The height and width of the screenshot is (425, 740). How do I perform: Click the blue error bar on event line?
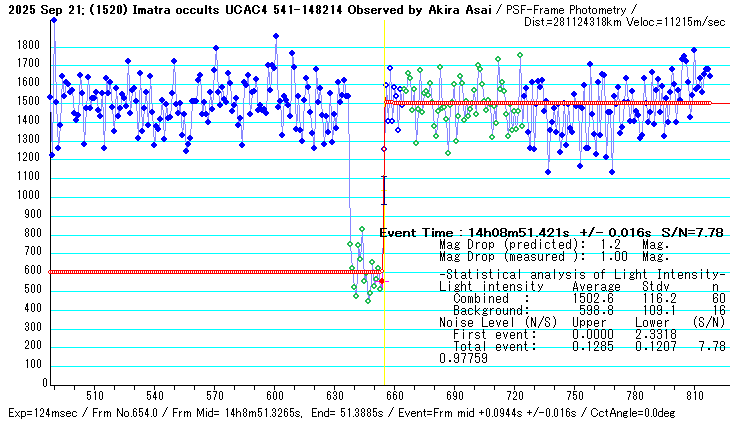[385, 190]
